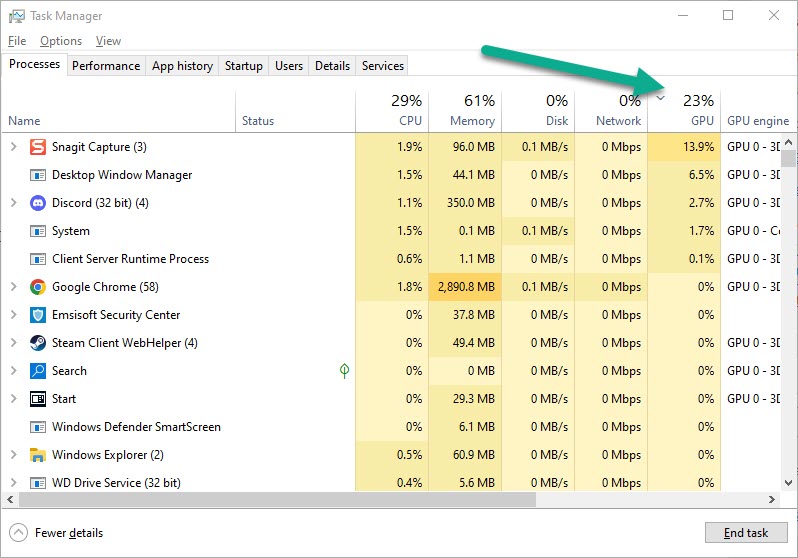Sort processes by Network column header

coord(611,111)
